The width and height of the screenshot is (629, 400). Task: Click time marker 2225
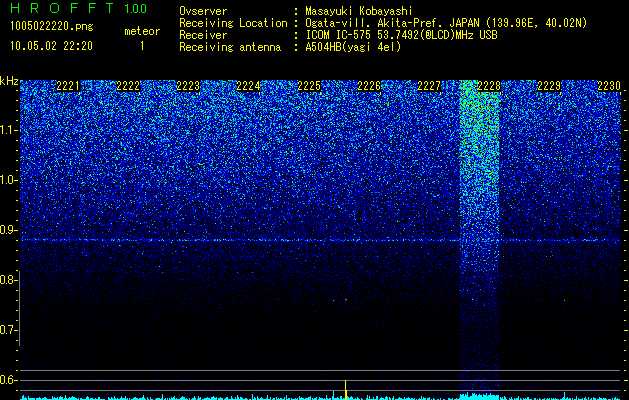click(309, 86)
